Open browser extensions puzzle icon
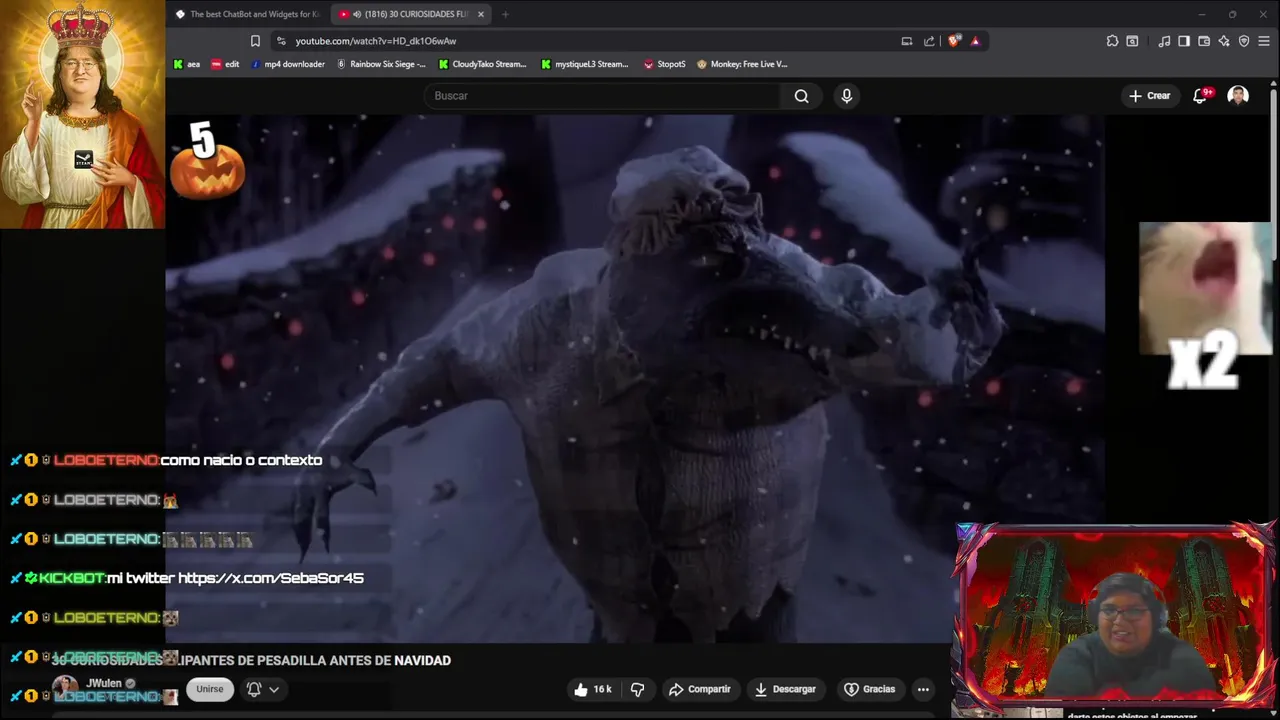The image size is (1280, 720). [x=1112, y=41]
